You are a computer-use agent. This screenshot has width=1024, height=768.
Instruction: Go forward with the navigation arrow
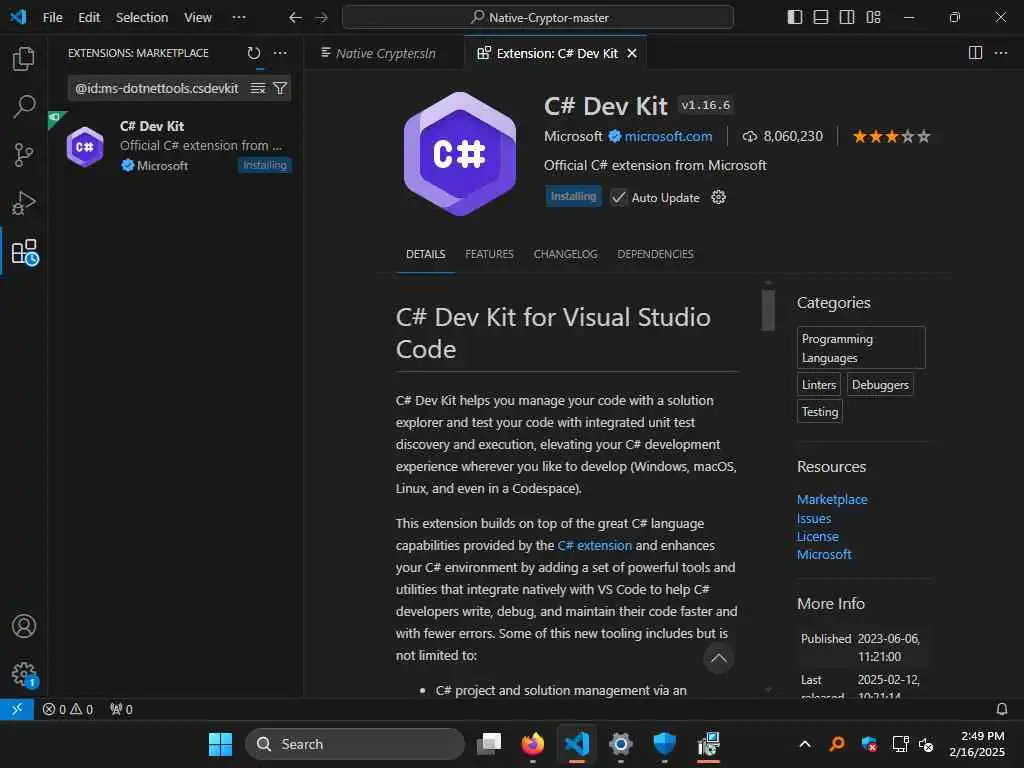[x=321, y=18]
